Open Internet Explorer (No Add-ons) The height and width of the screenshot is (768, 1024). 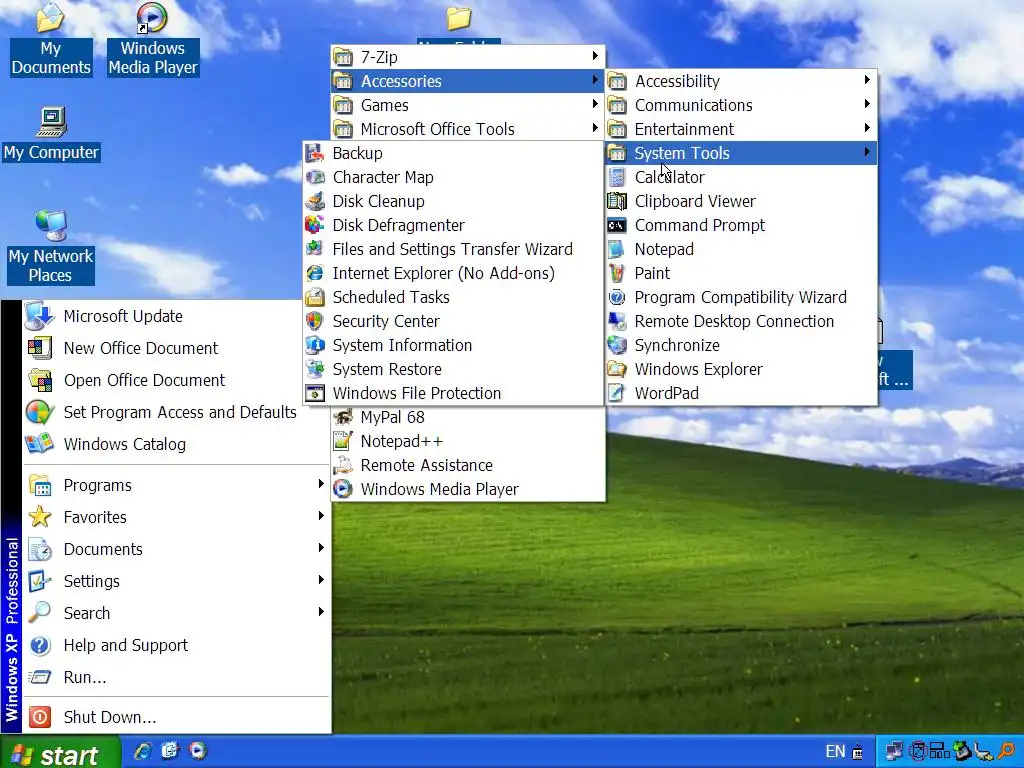453,274
